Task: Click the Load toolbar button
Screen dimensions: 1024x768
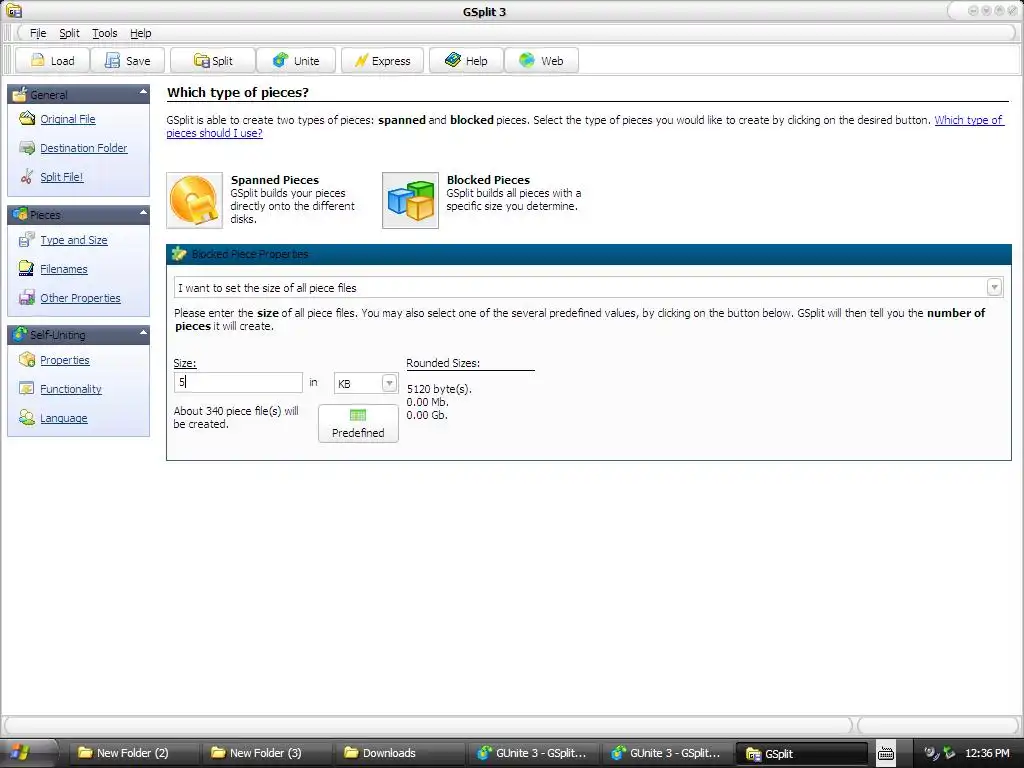Action: point(52,61)
